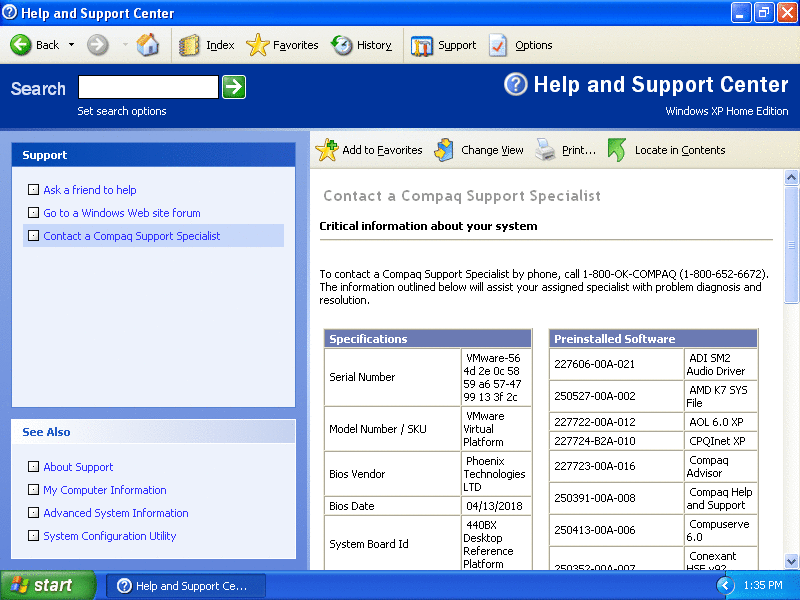
Task: Click the Favorites toolbar label
Action: 295,45
